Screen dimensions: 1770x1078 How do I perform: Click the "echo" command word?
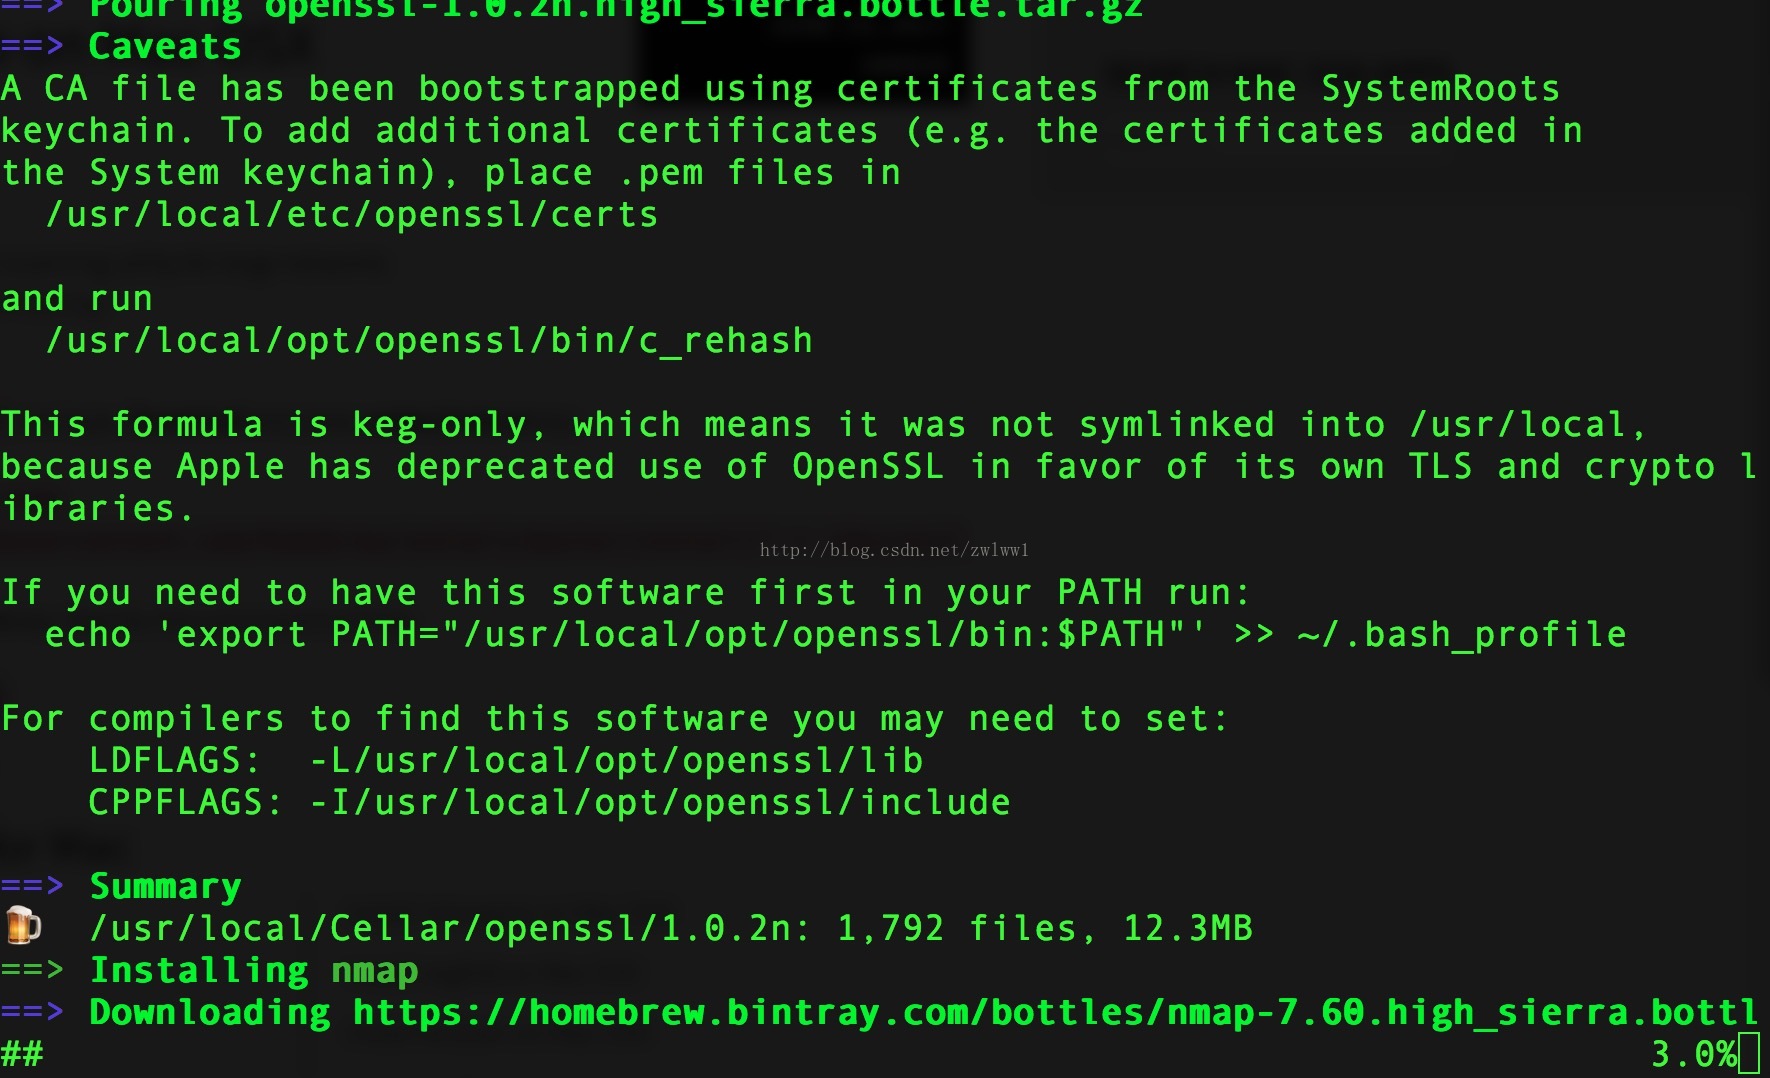click(x=88, y=635)
